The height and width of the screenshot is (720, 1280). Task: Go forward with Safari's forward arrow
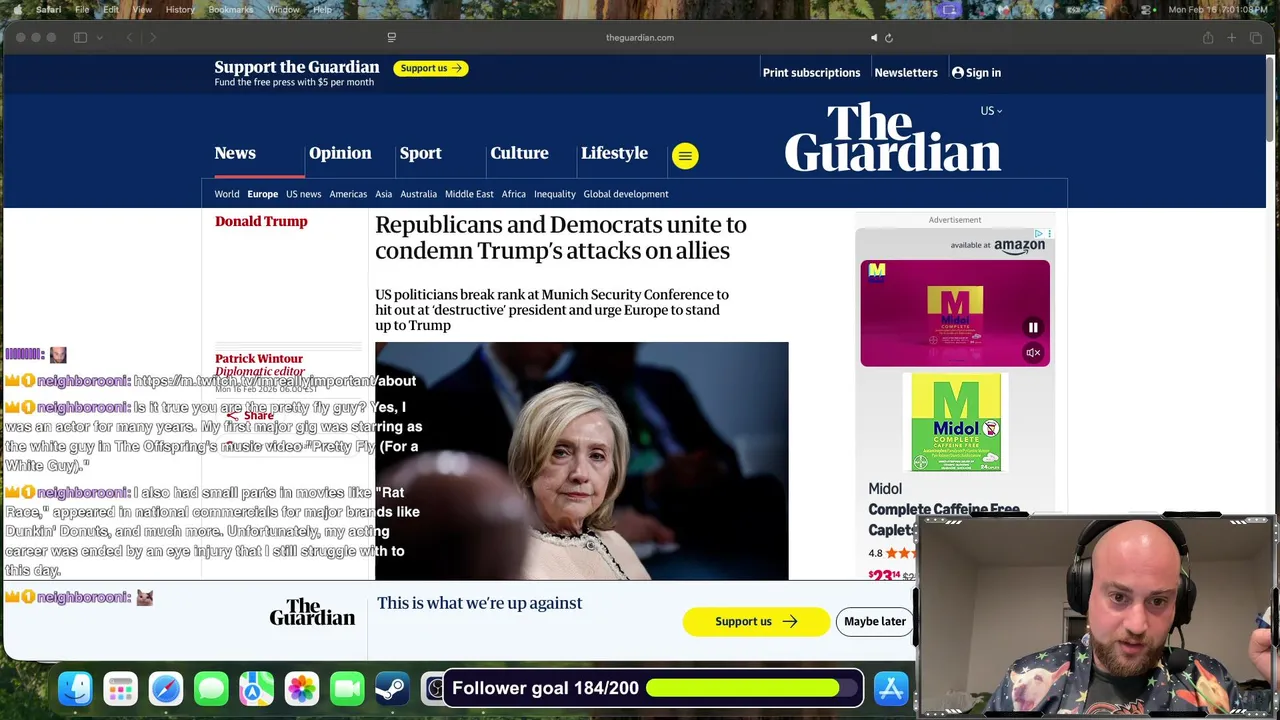[153, 38]
